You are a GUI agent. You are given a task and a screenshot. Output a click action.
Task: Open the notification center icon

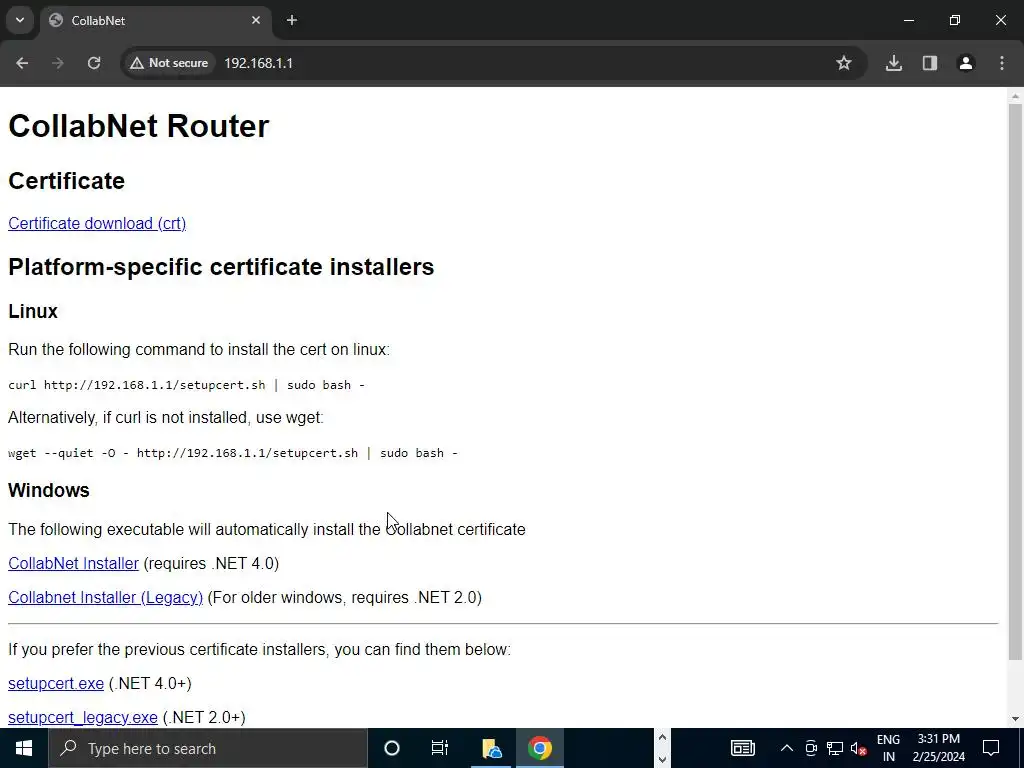click(991, 748)
